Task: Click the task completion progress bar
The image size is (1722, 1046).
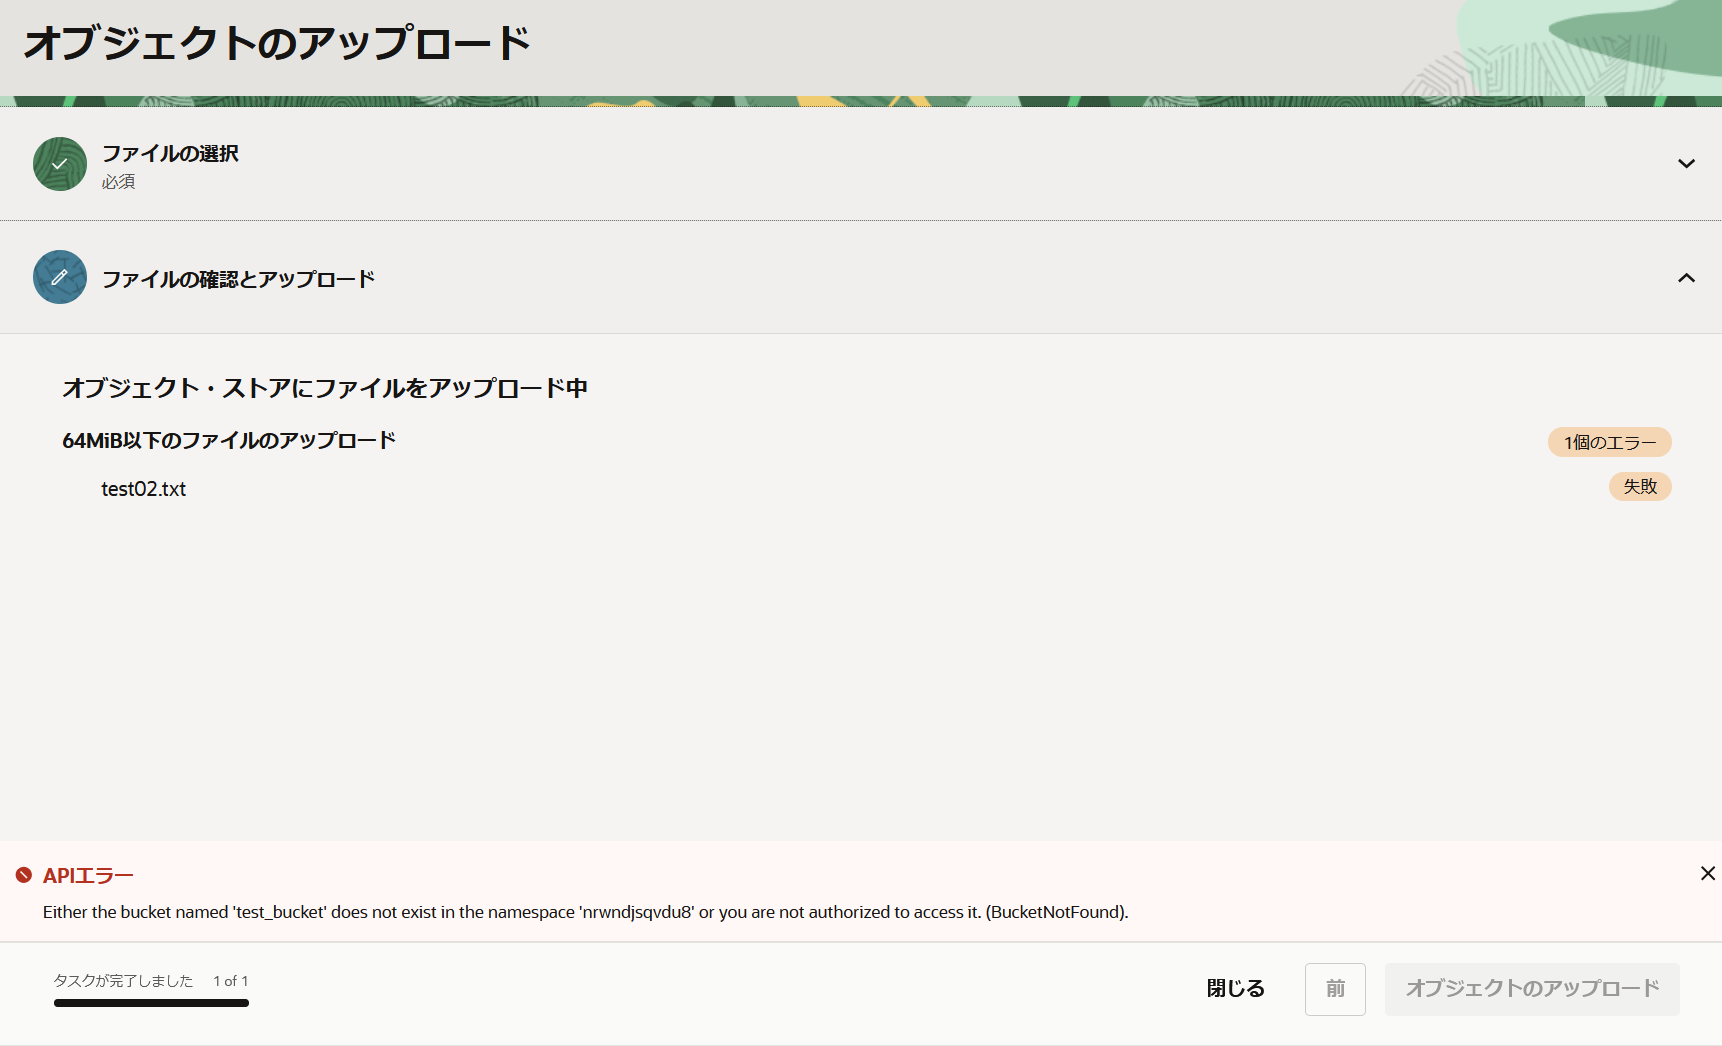Action: coord(151,1003)
